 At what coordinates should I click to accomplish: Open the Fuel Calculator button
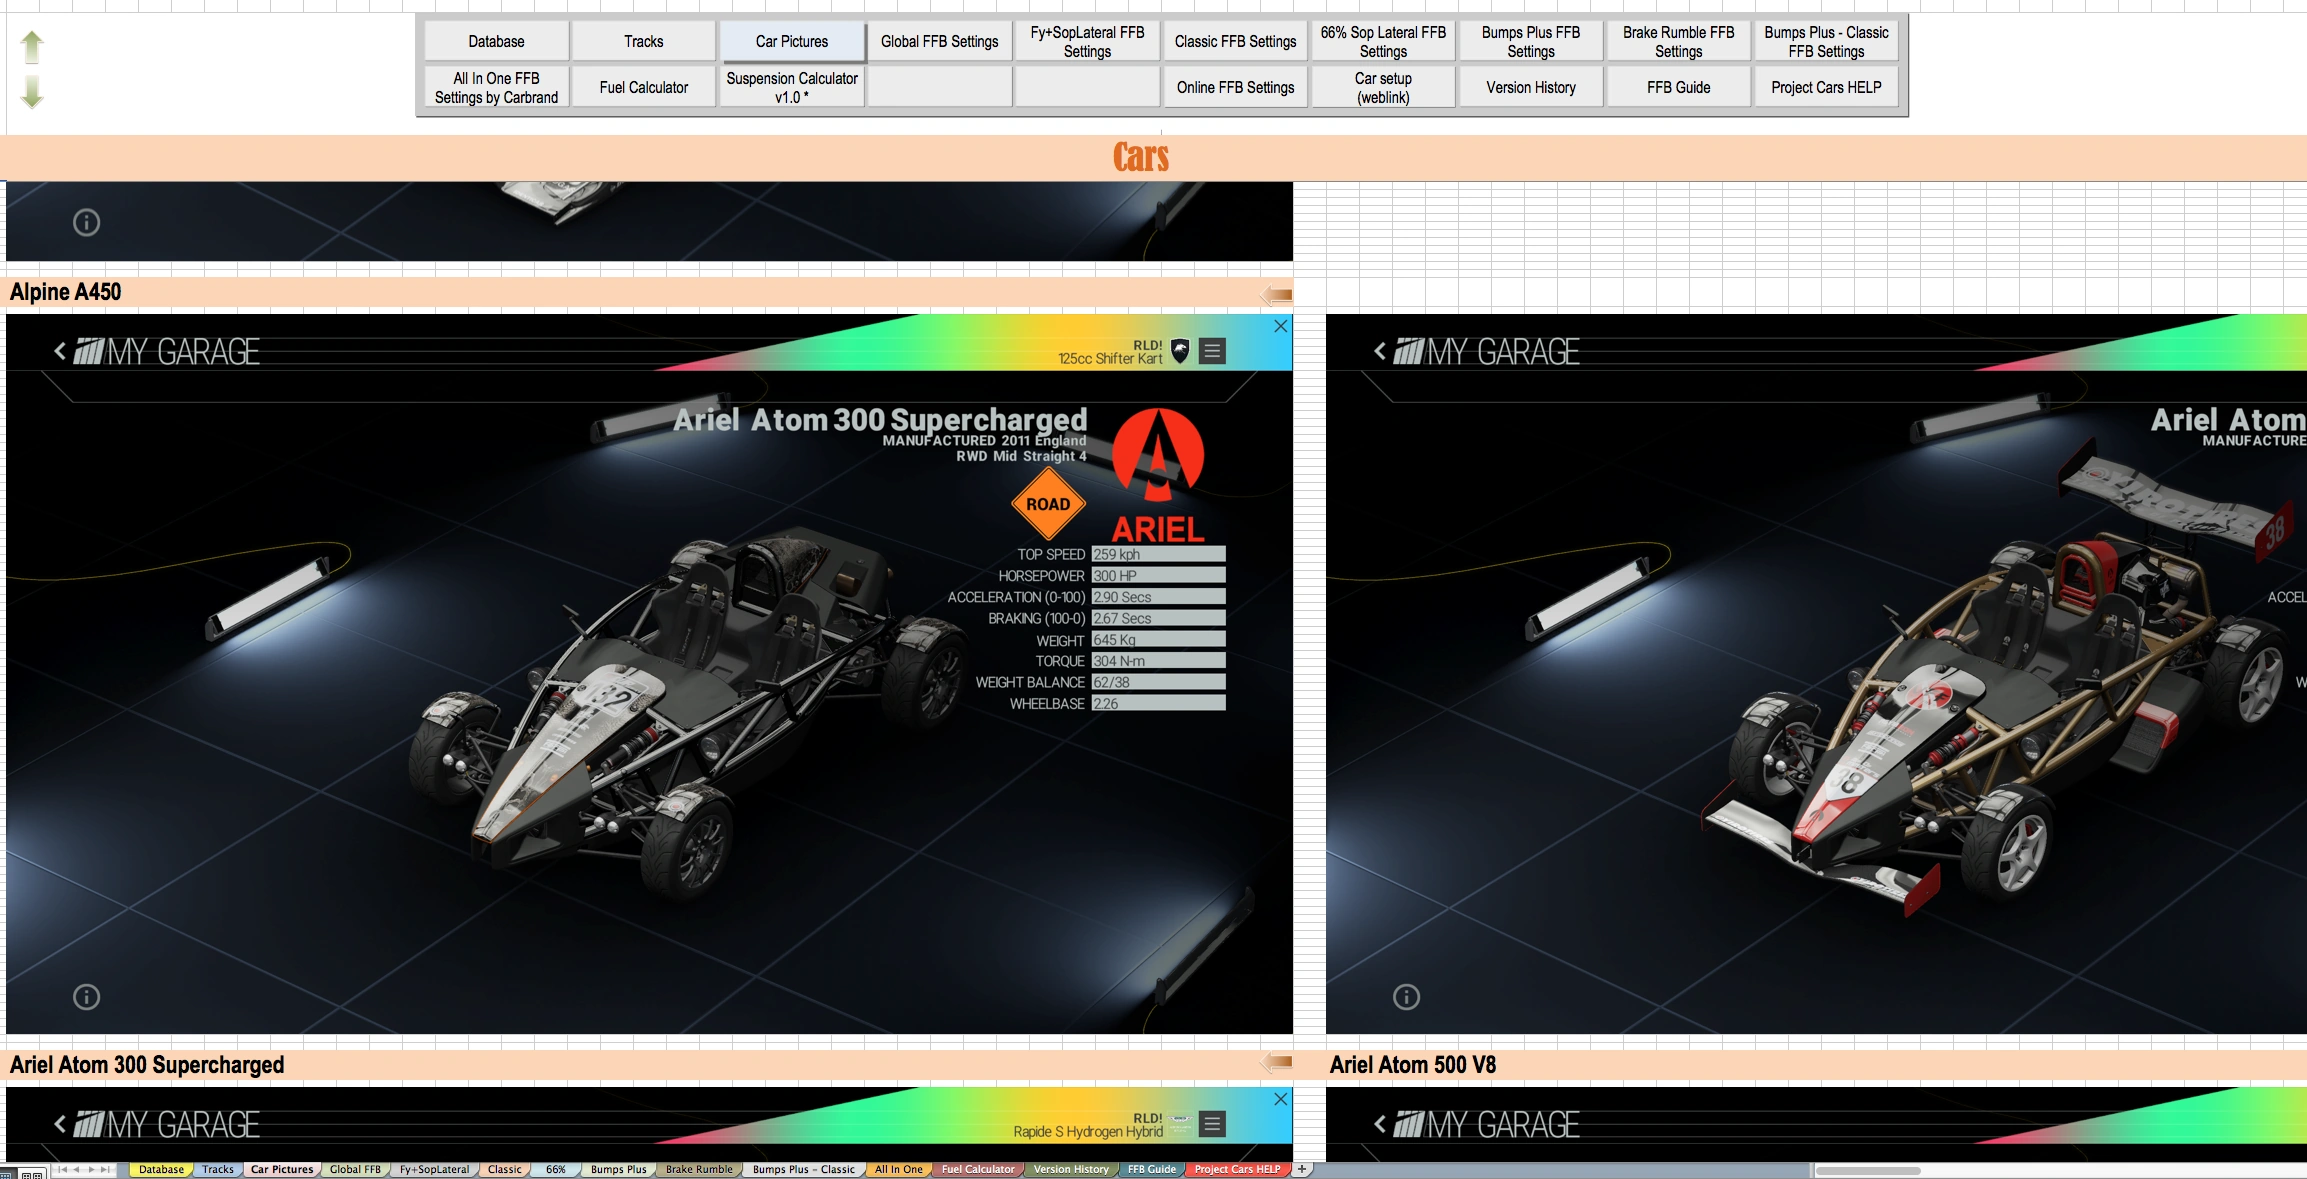click(x=643, y=88)
